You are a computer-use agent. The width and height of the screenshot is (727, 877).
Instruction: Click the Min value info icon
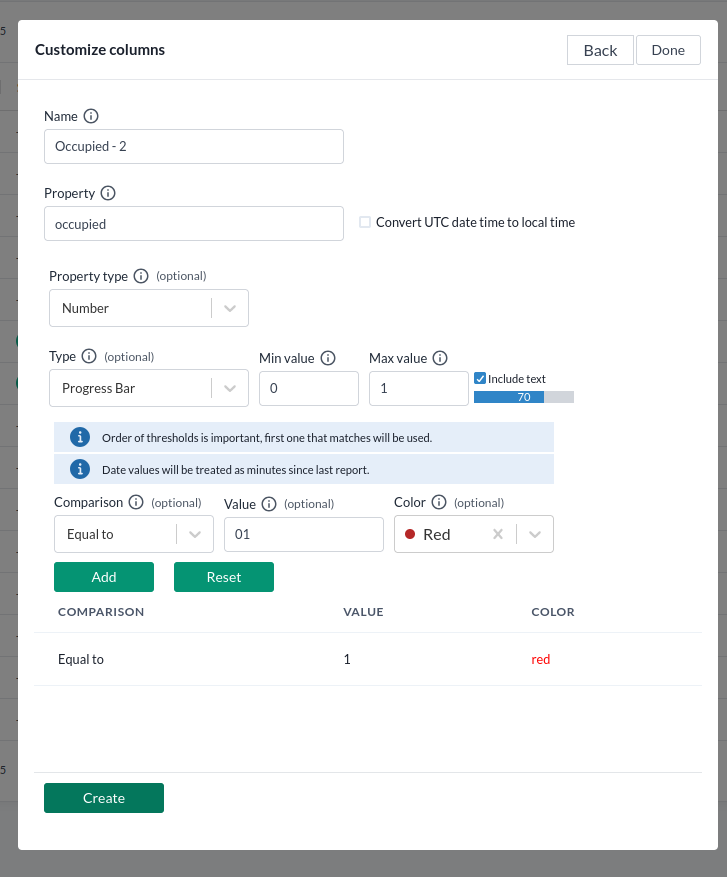pyautogui.click(x=327, y=358)
